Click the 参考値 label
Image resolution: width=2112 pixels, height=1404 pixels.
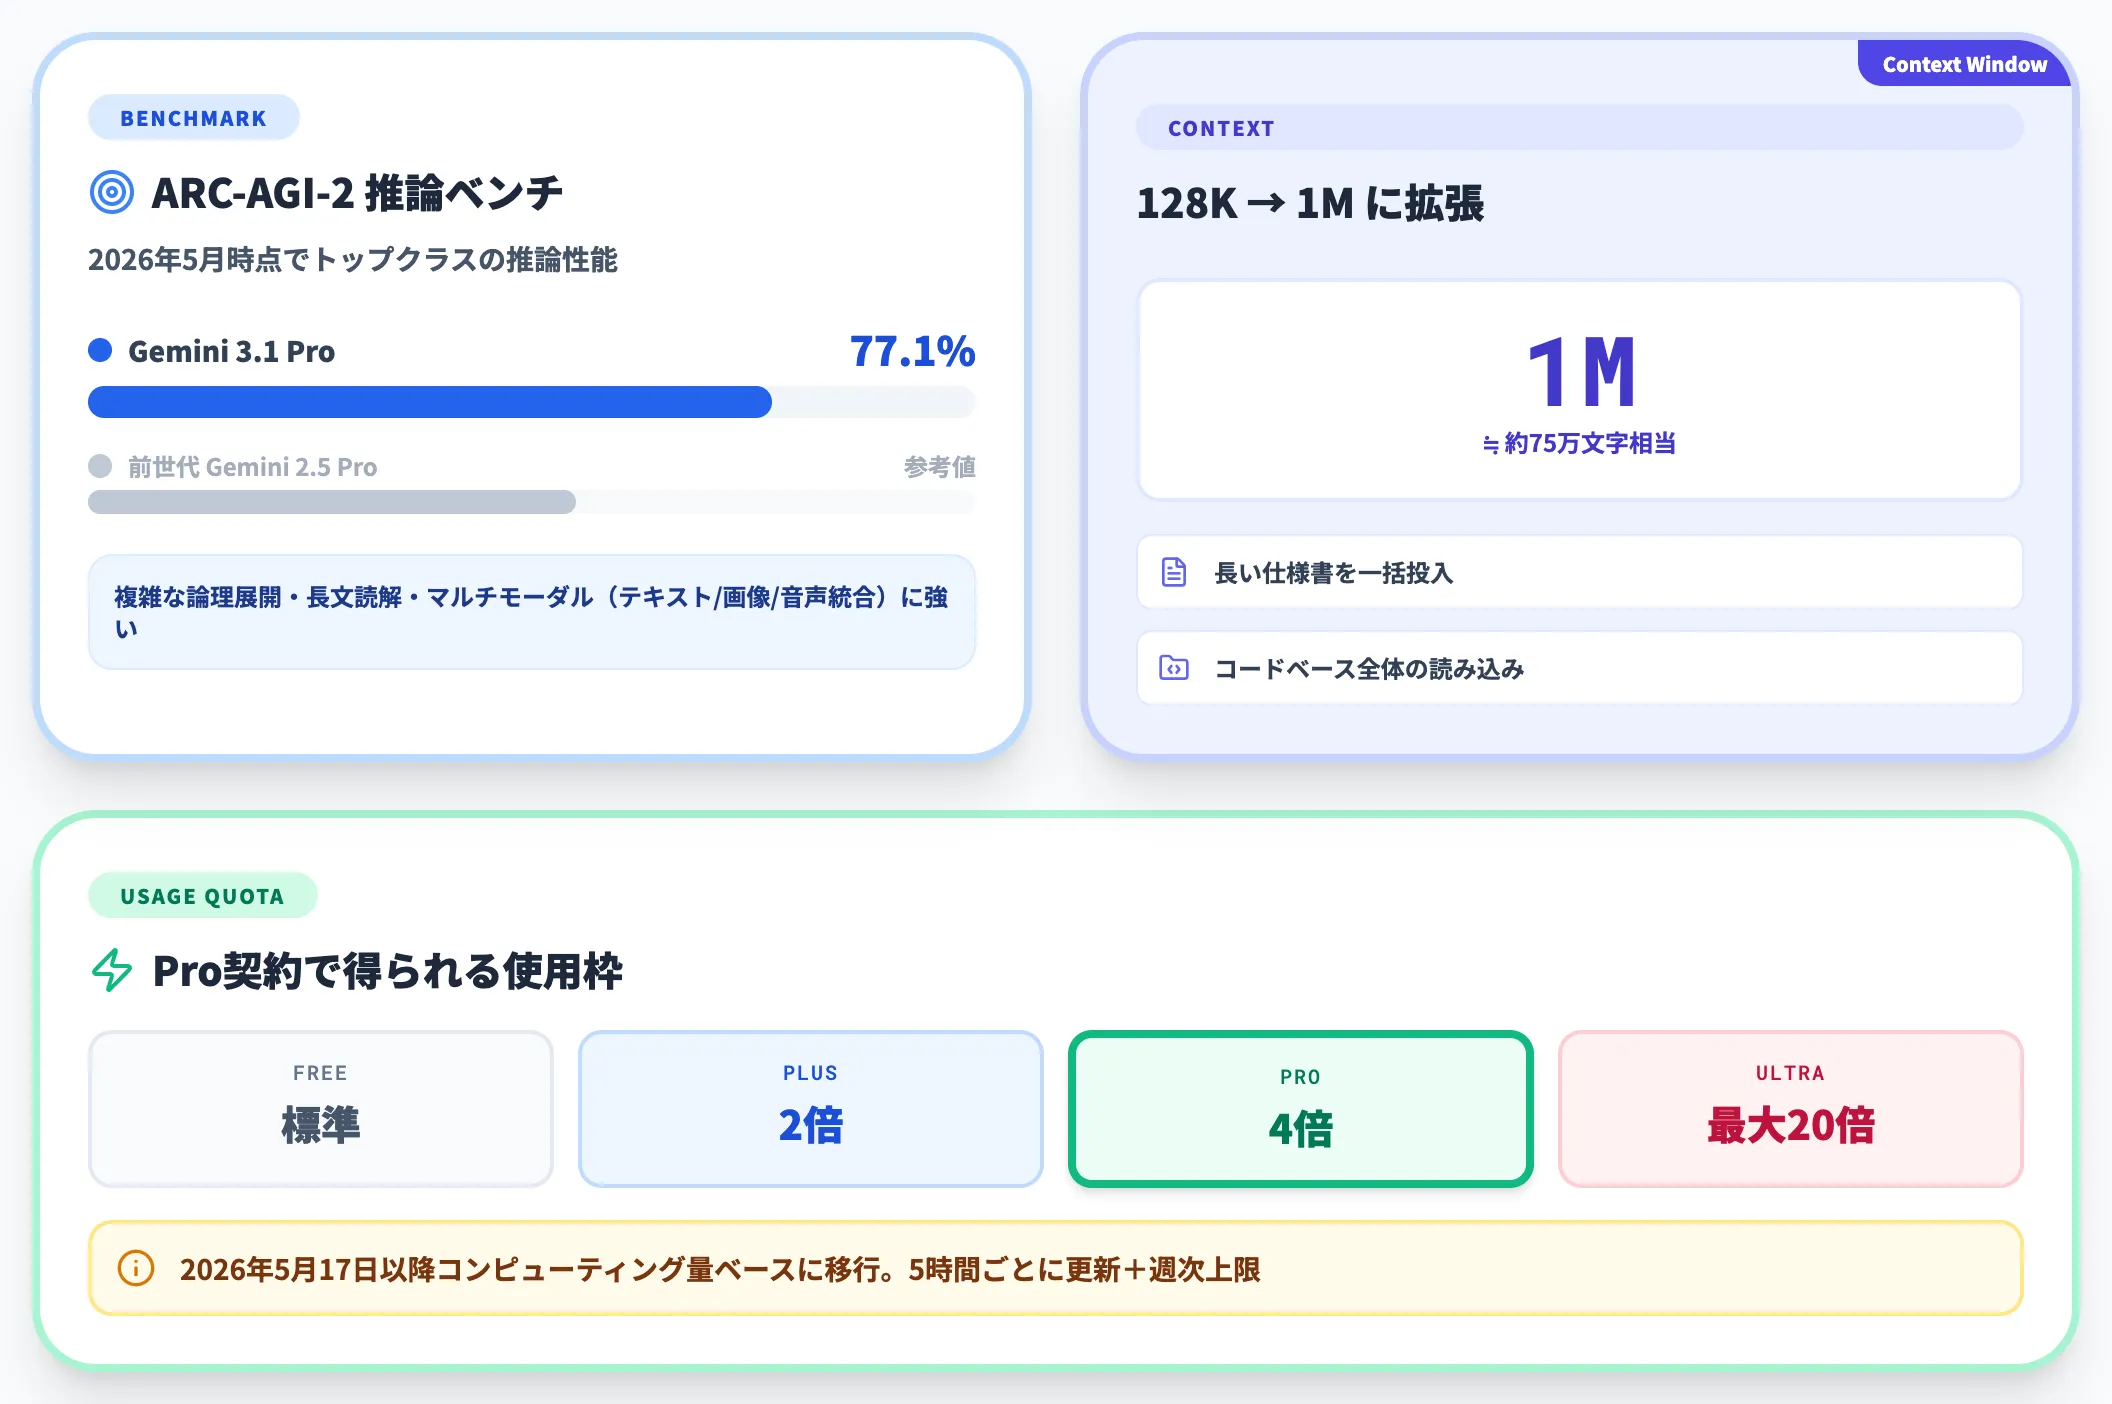pos(939,467)
